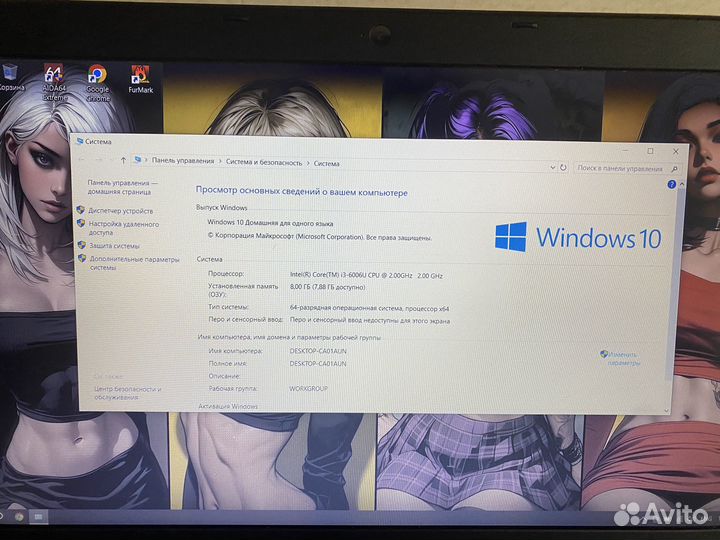The width and height of the screenshot is (720, 540).
Task: Open 'Диспетчер устройств' link
Action: pos(121,211)
